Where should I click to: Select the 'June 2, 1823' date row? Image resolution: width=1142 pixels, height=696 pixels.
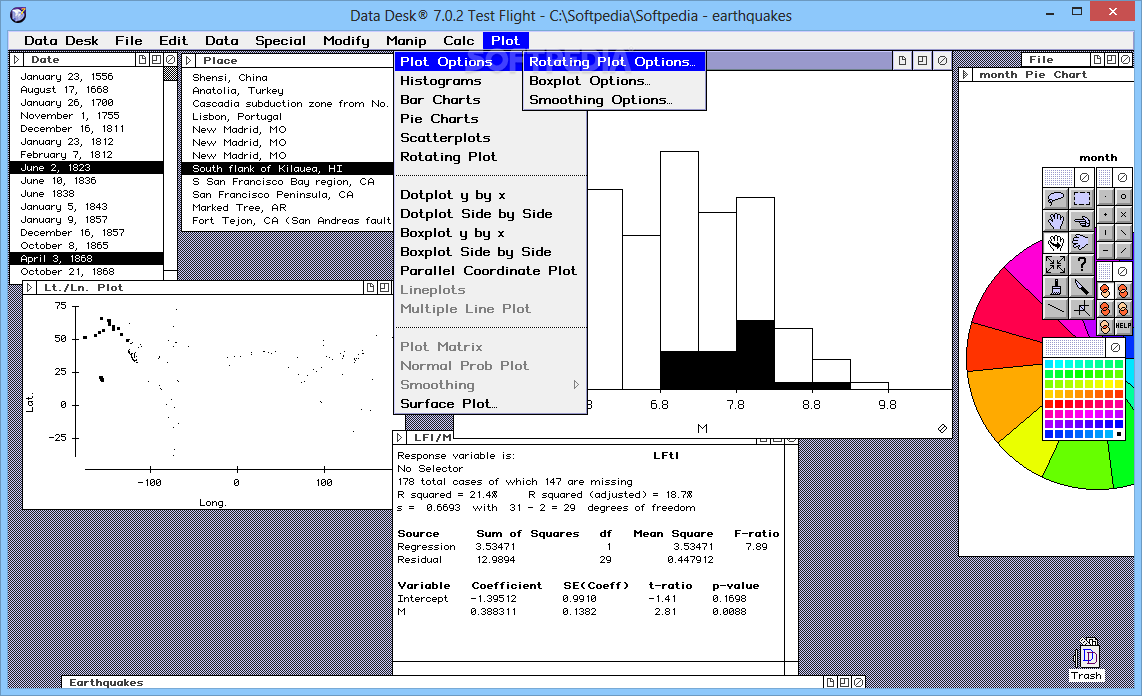(86, 167)
